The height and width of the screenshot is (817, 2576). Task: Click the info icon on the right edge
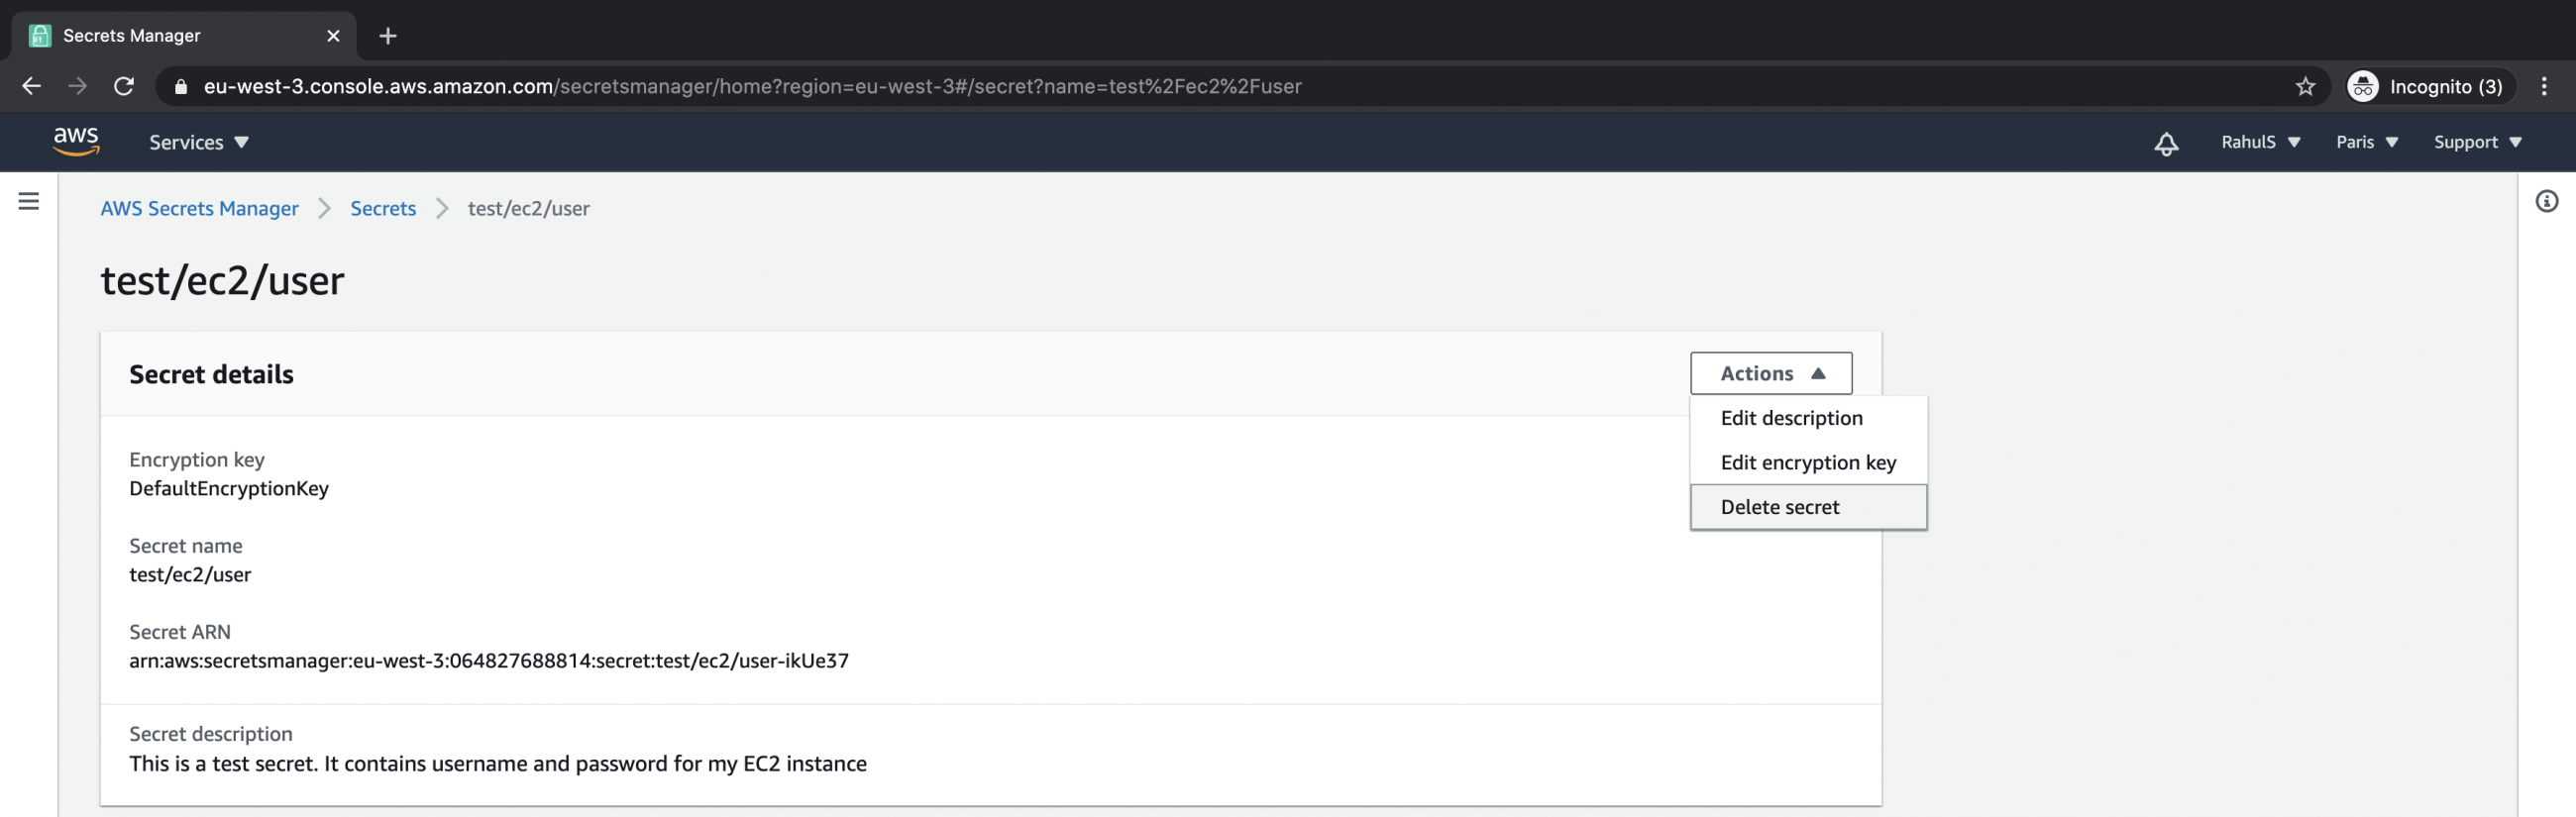coord(2547,200)
